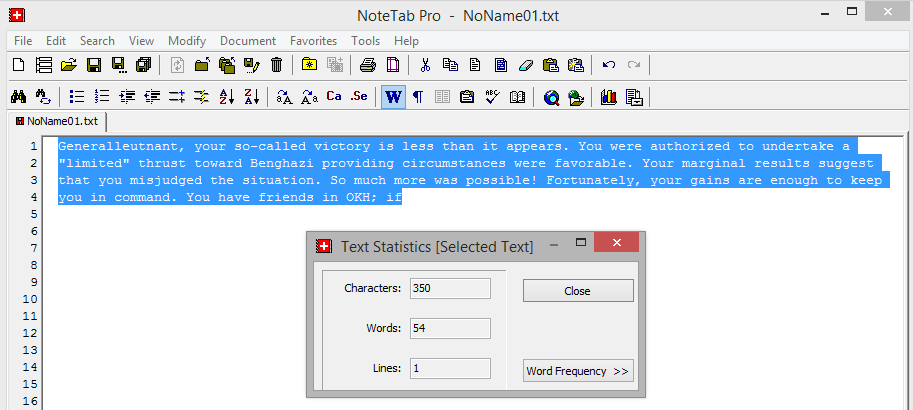Sort lines descending with the Z-A icon
This screenshot has height=410, width=913.
(x=252, y=97)
